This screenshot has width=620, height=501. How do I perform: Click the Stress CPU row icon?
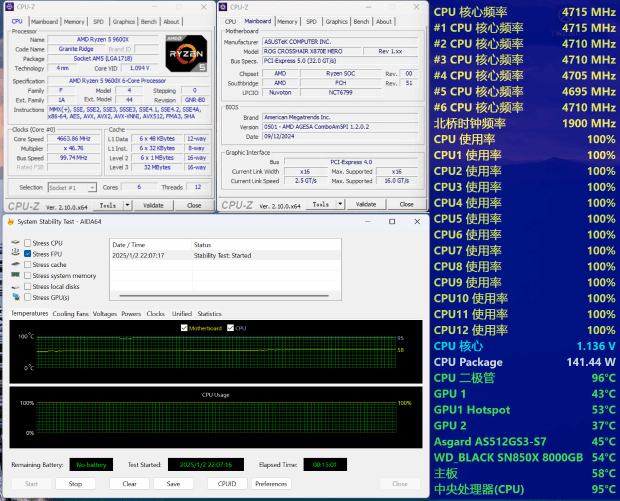15,242
